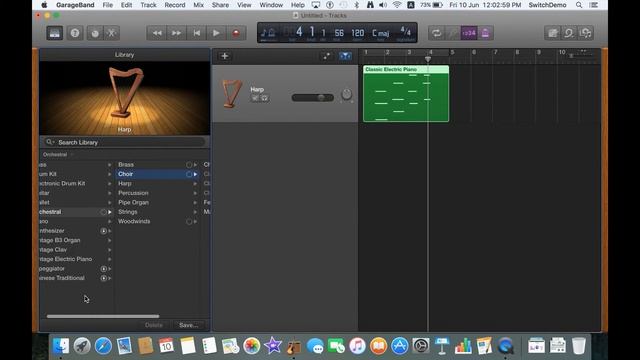Click the Fast Forward transport button
640x360 pixels.
[176, 33]
